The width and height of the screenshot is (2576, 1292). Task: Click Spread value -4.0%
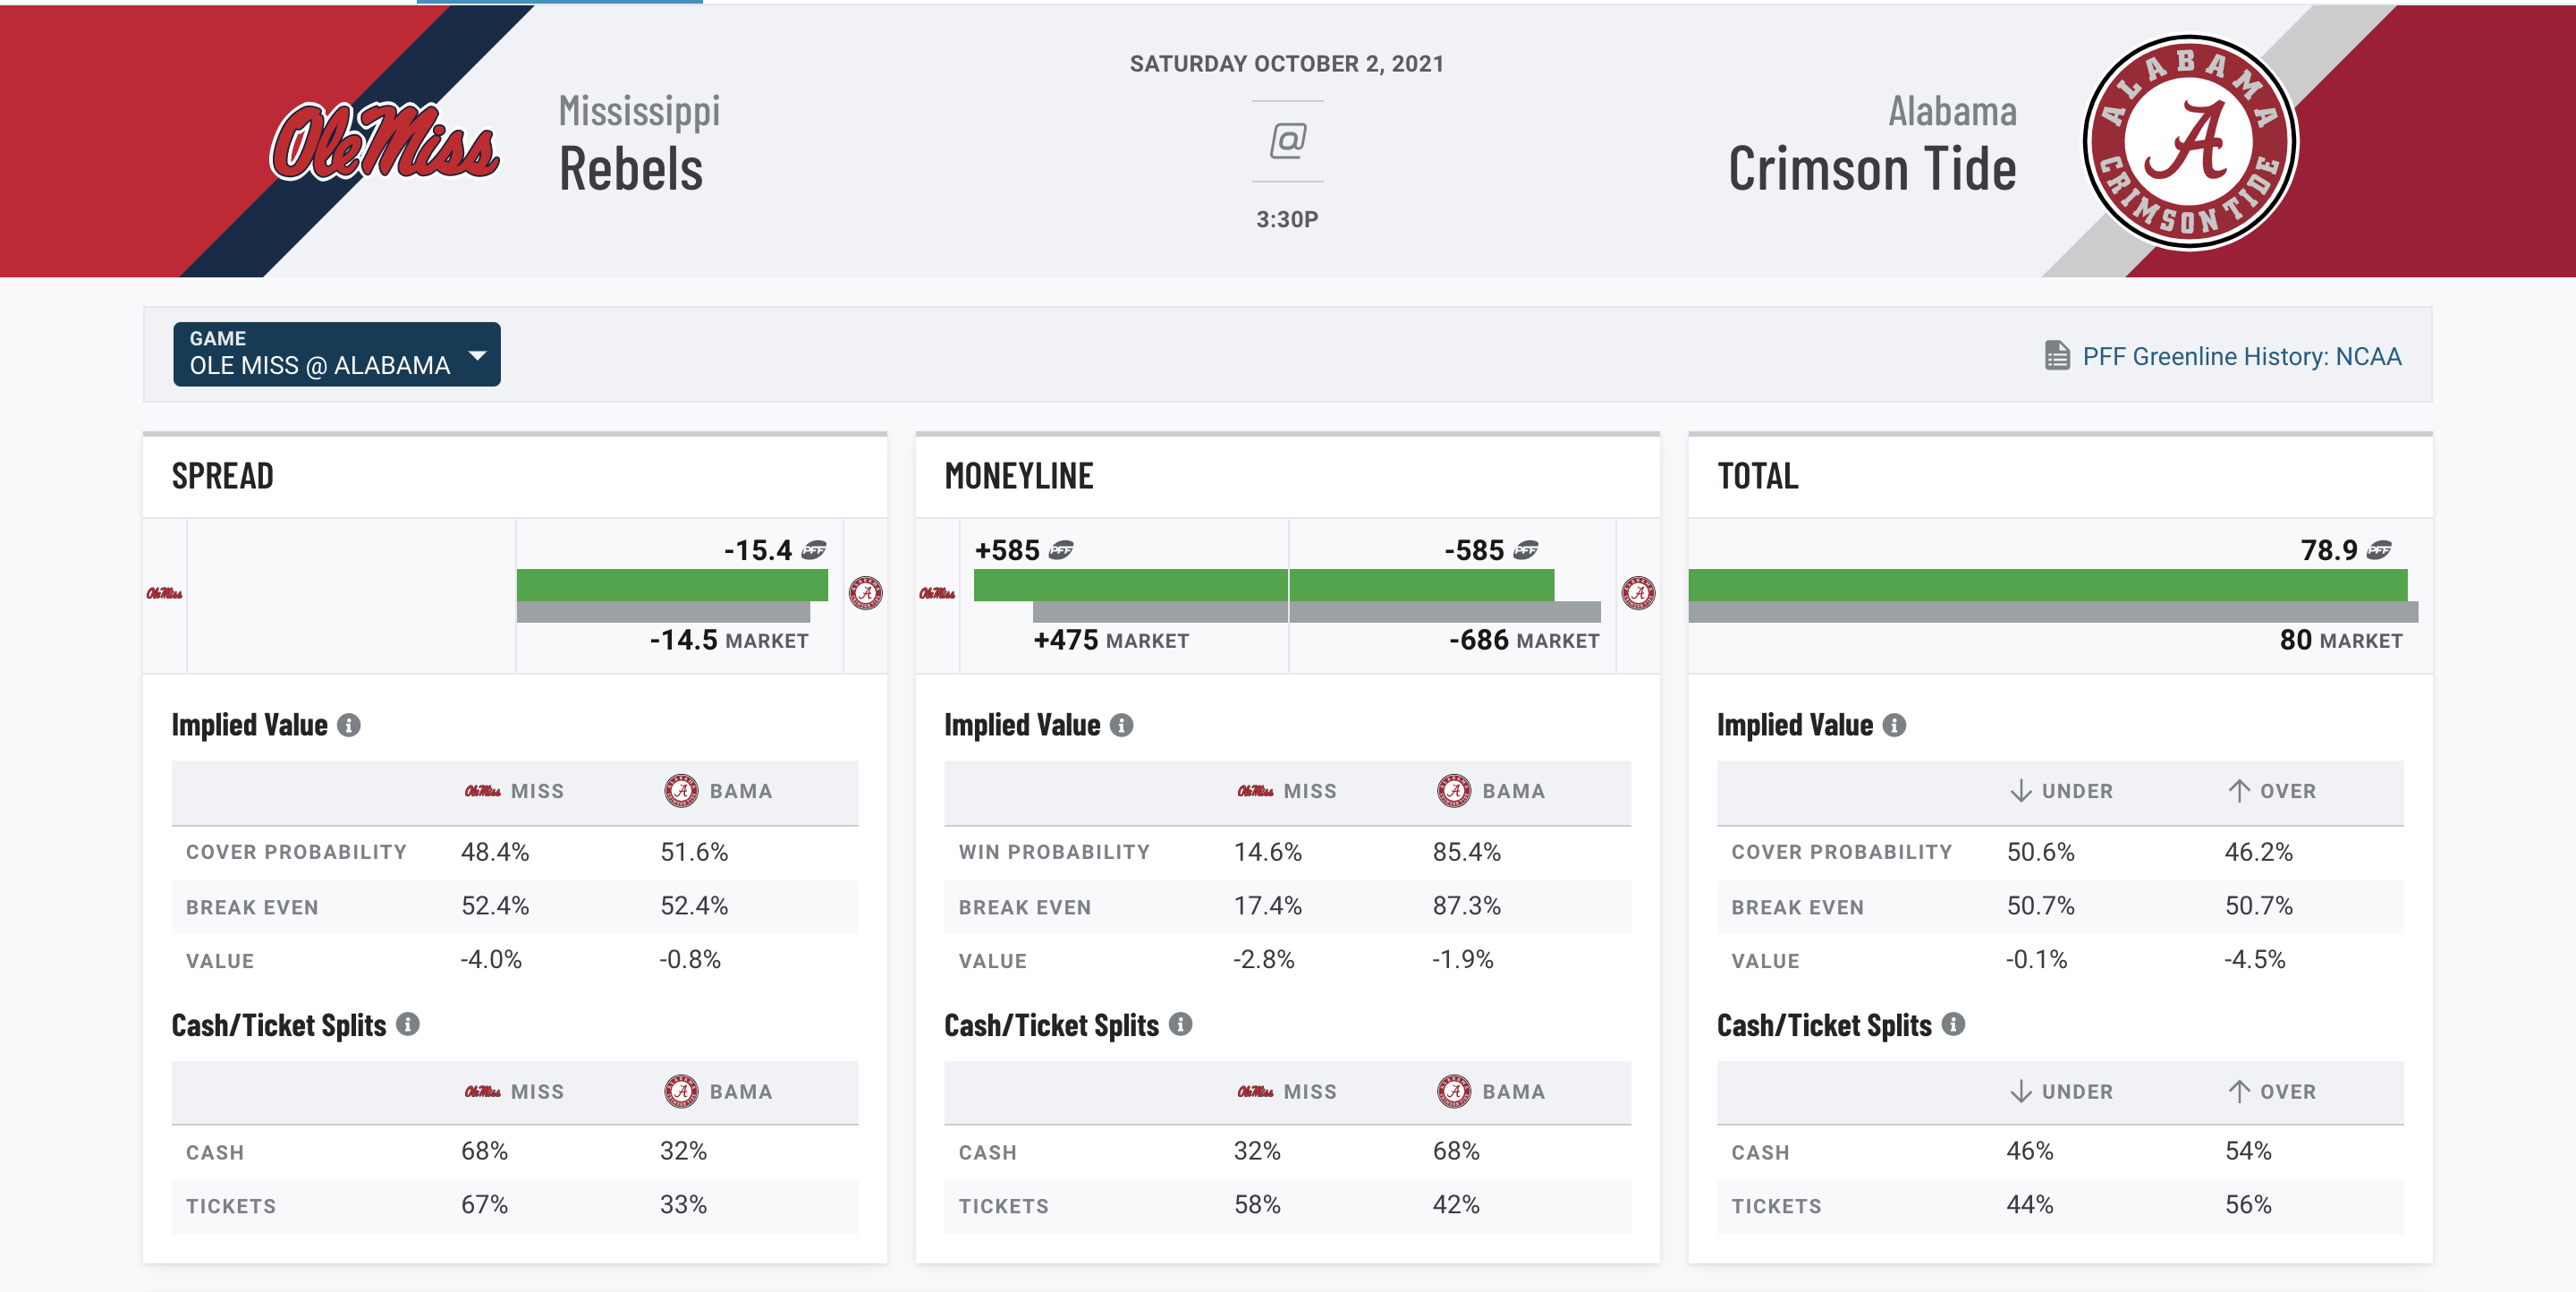tap(490, 960)
